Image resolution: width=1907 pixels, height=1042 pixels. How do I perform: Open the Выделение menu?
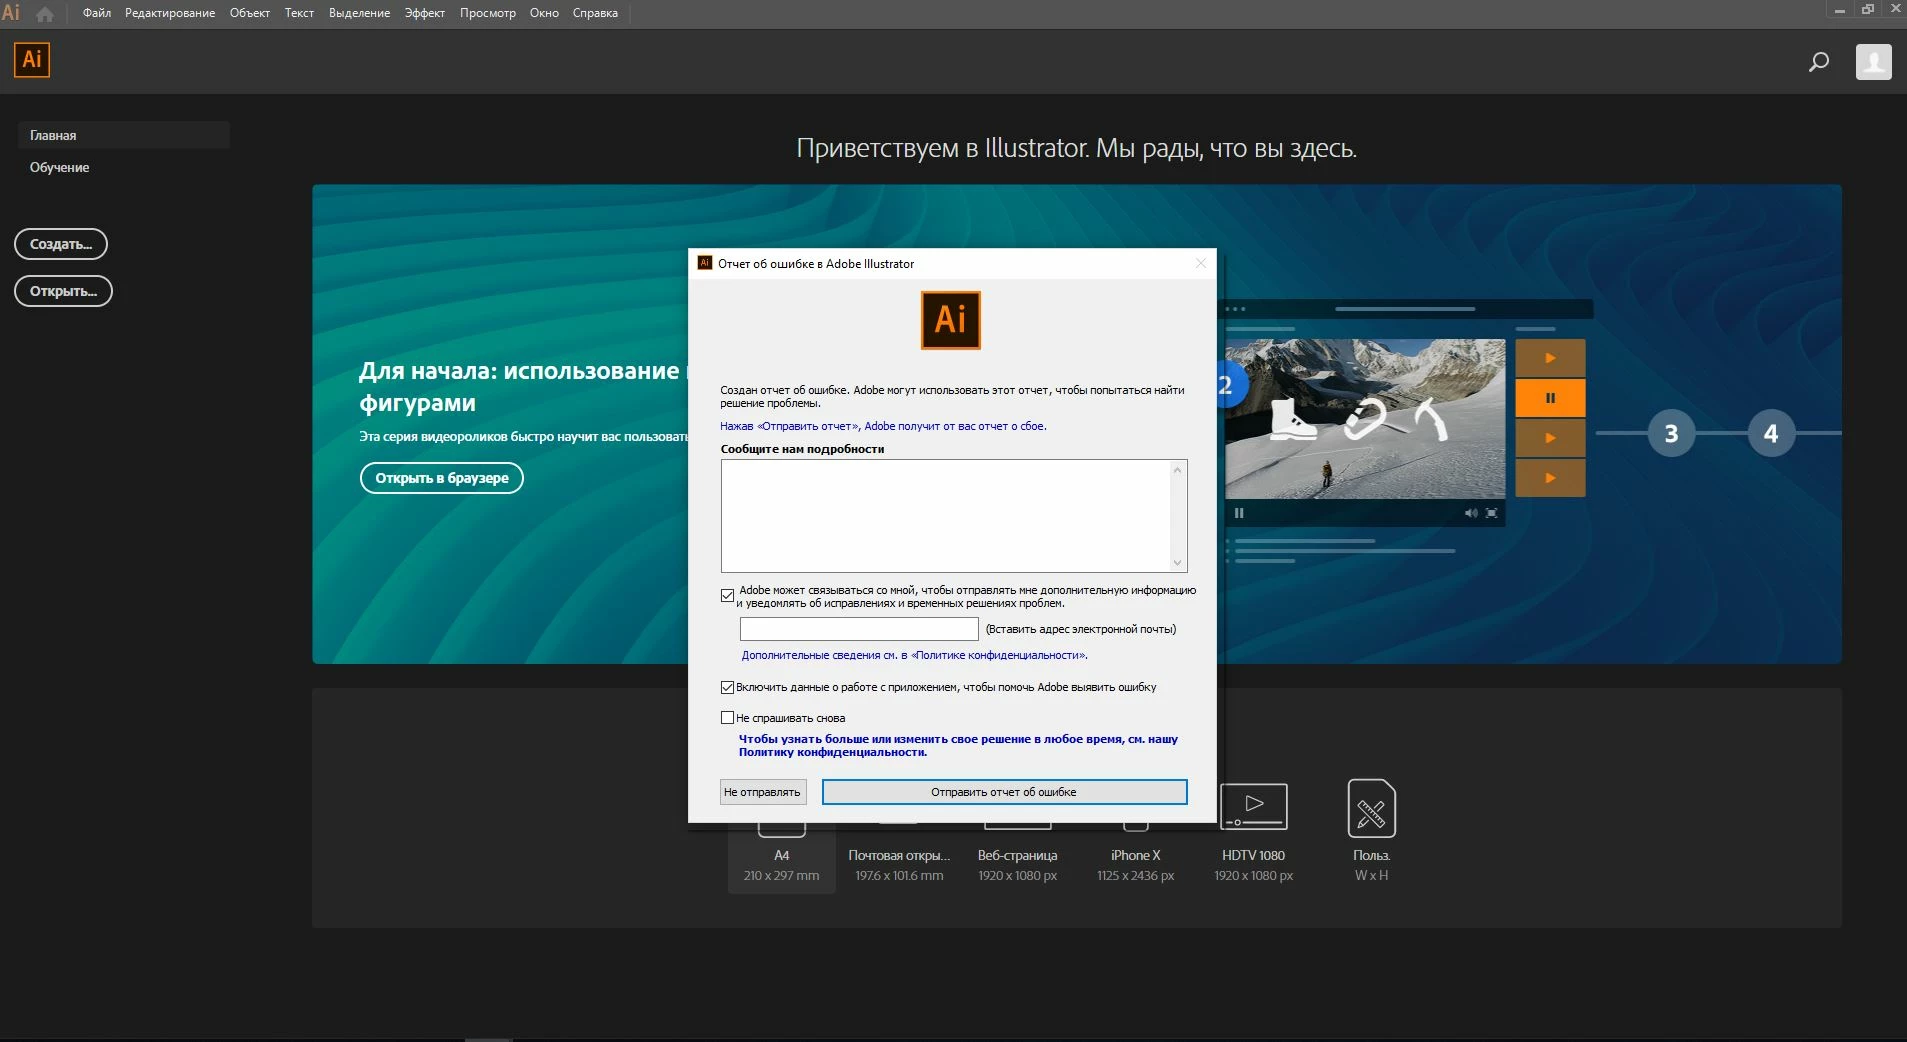359,13
